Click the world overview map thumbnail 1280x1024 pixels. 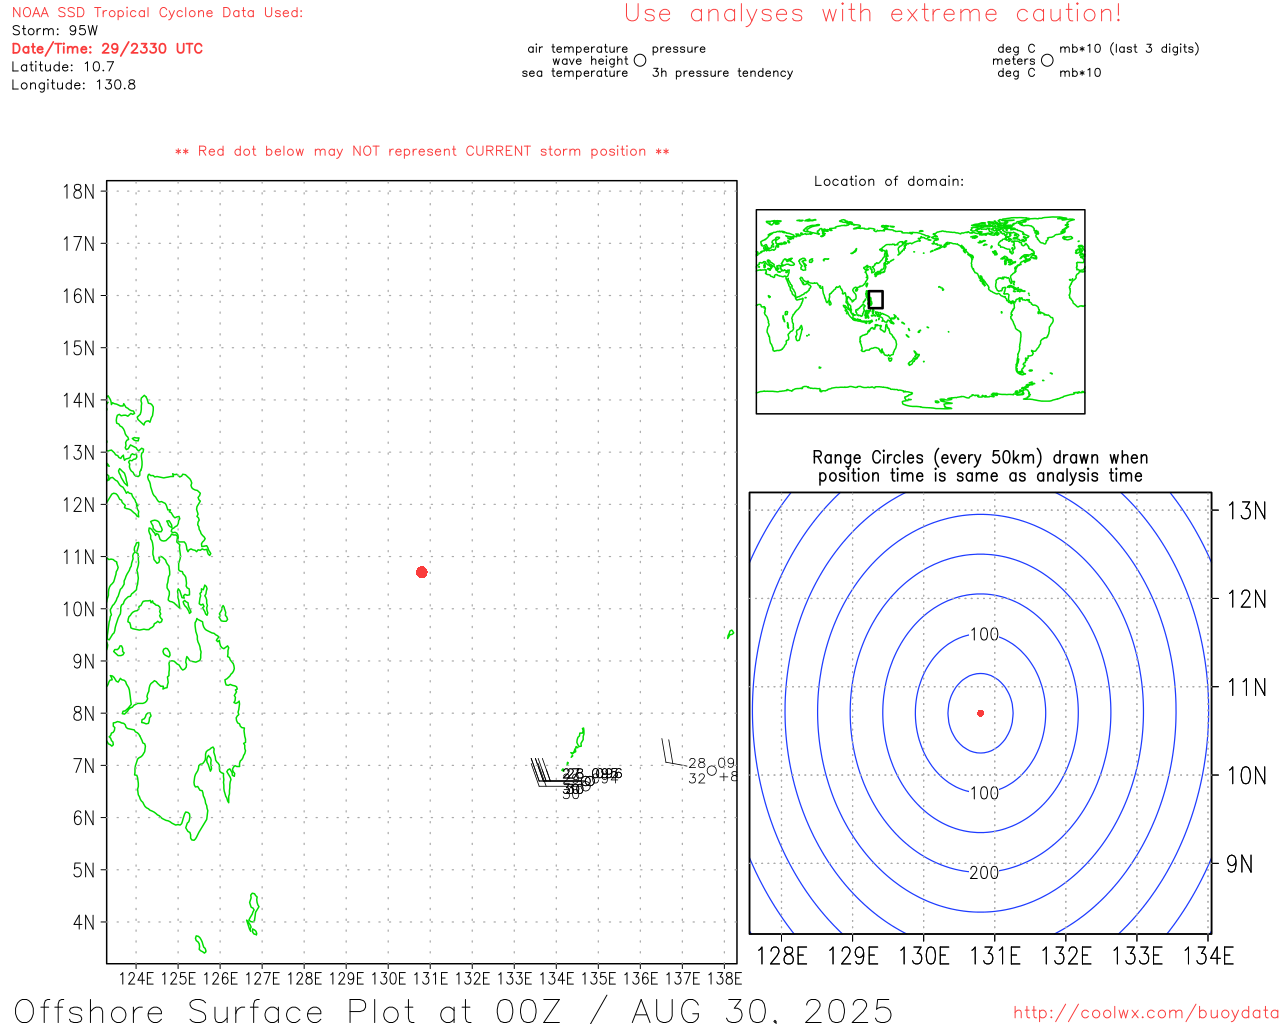pyautogui.click(x=920, y=311)
